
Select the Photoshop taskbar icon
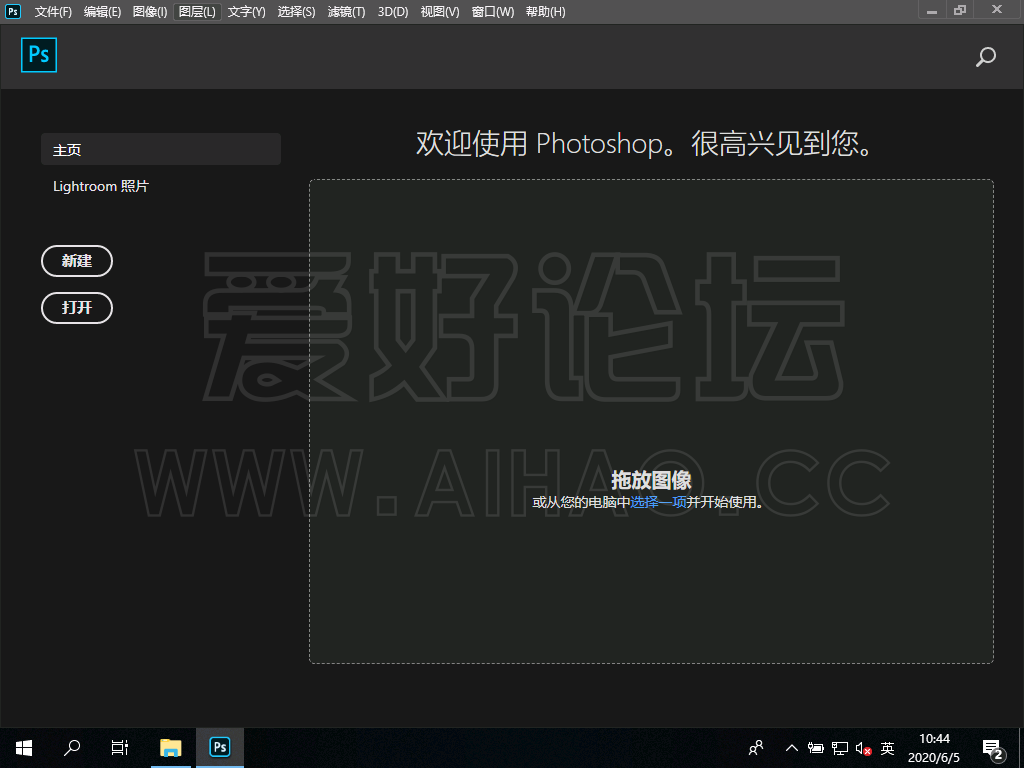point(220,747)
